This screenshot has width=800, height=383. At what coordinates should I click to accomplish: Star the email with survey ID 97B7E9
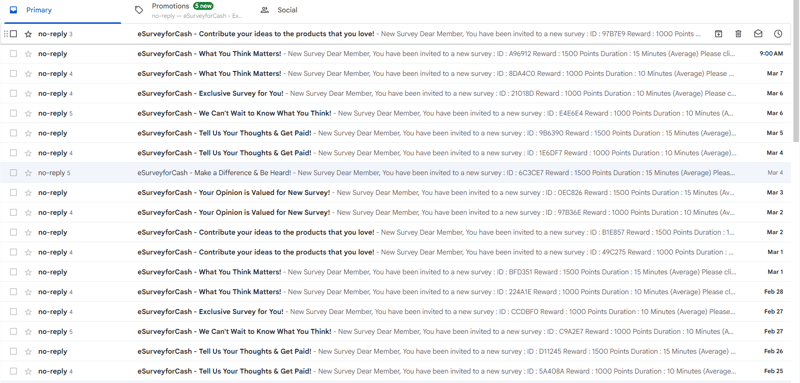click(28, 34)
